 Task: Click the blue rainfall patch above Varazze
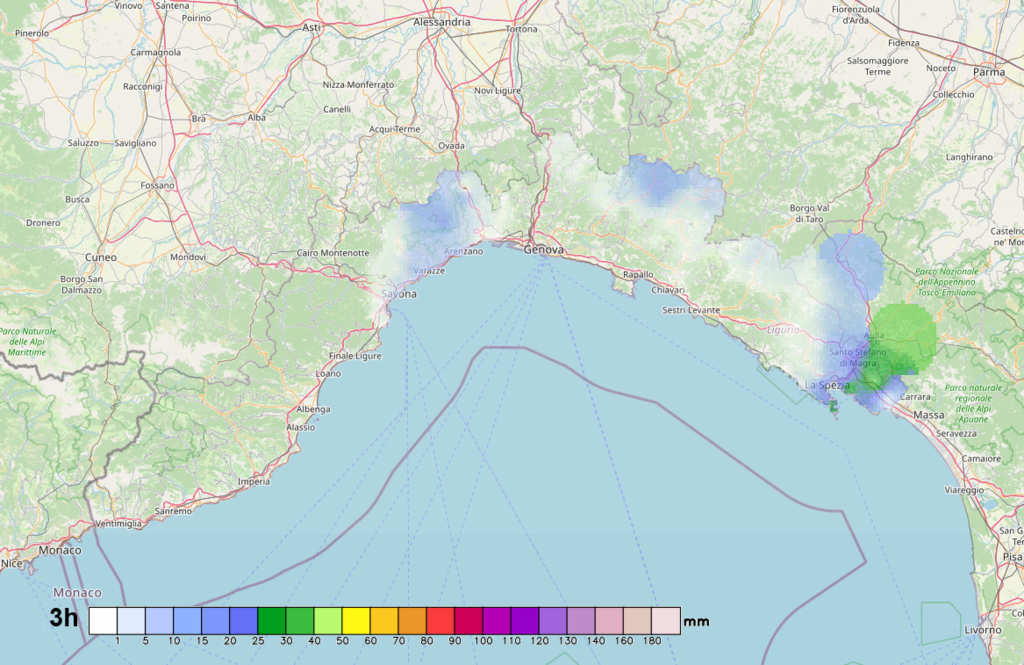pyautogui.click(x=435, y=215)
